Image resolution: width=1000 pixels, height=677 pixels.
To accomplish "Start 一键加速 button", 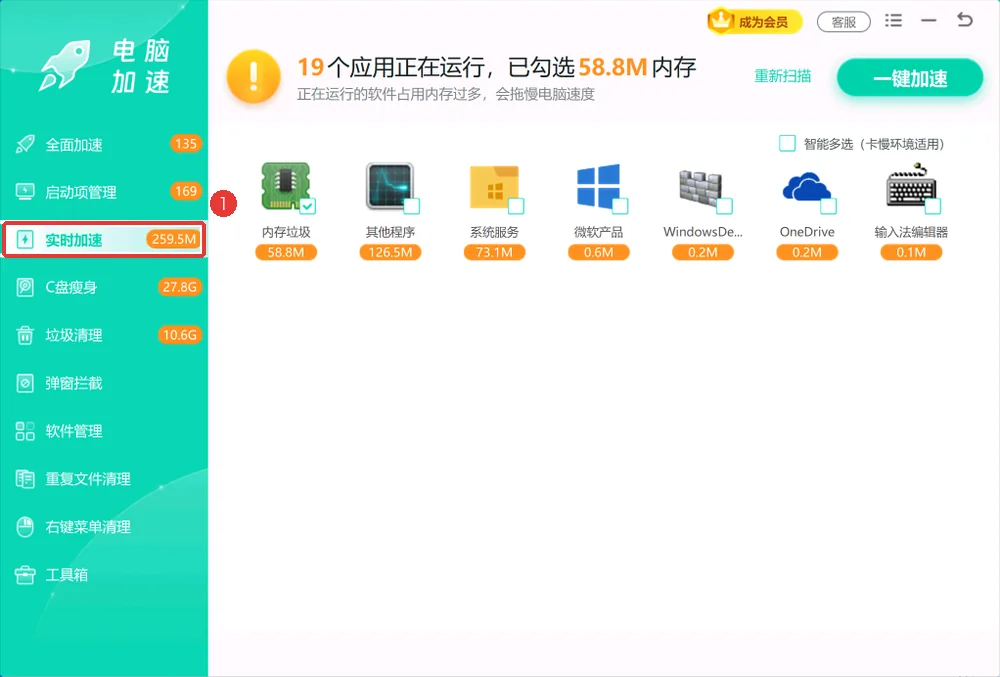I will pos(910,78).
